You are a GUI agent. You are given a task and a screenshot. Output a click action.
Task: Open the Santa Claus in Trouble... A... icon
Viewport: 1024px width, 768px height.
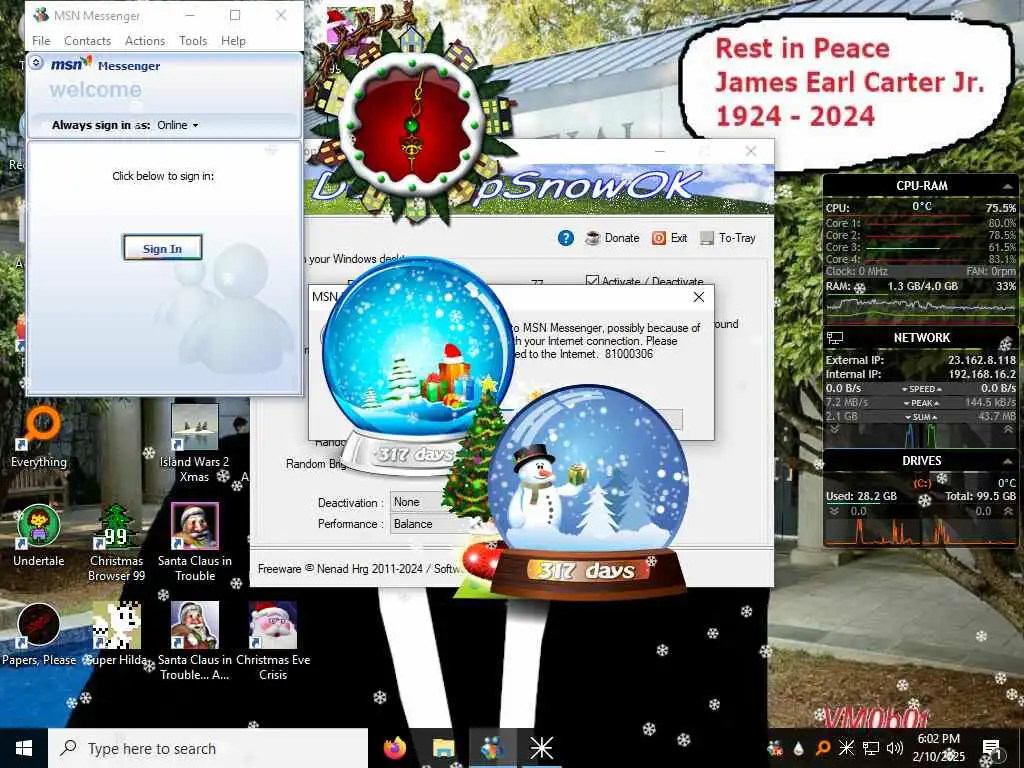pos(195,641)
